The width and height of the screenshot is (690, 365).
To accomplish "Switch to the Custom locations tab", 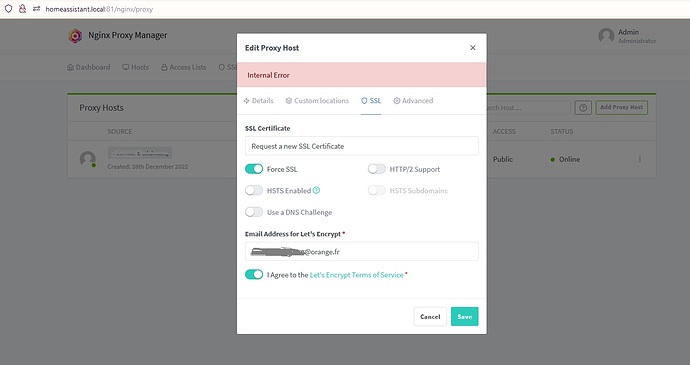I will click(317, 101).
